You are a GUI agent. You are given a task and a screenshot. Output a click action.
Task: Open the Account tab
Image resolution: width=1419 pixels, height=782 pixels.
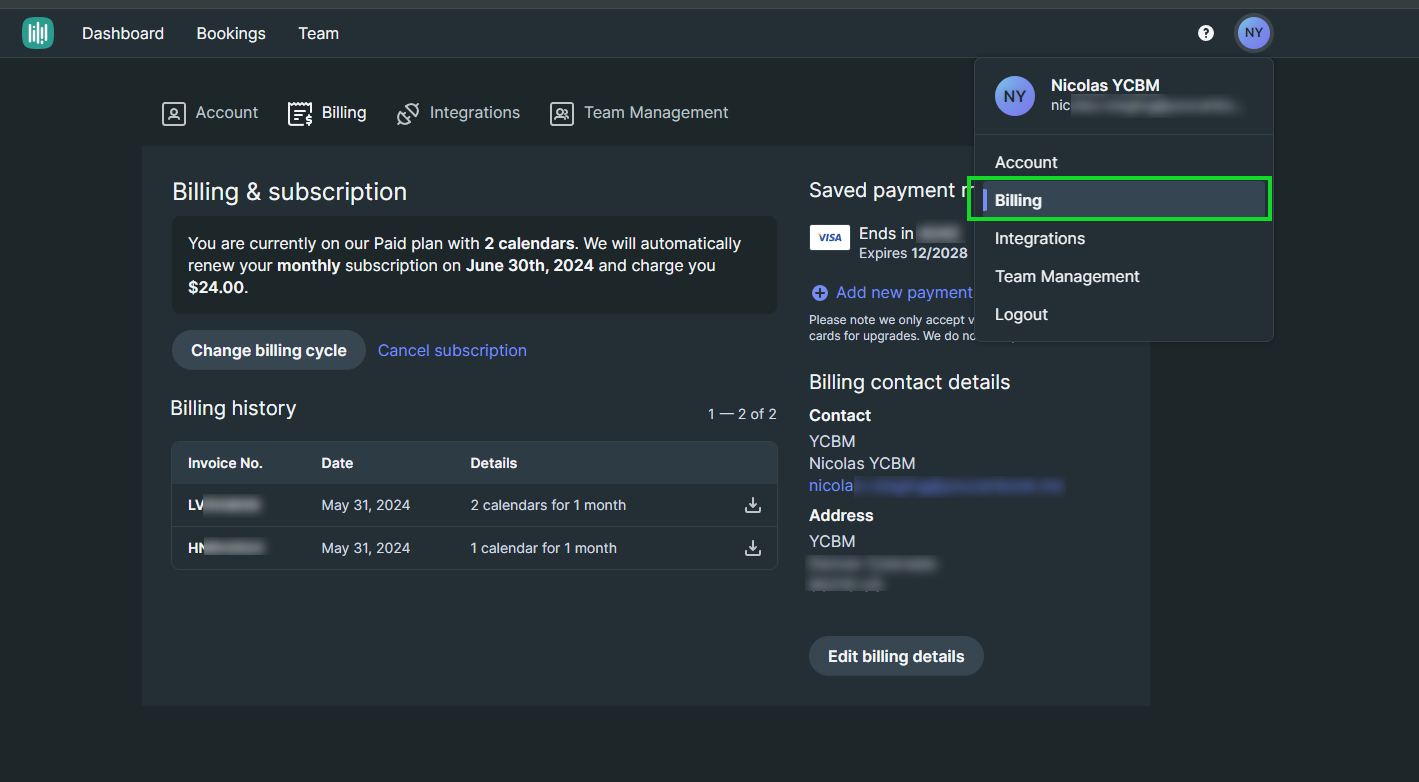pos(210,113)
